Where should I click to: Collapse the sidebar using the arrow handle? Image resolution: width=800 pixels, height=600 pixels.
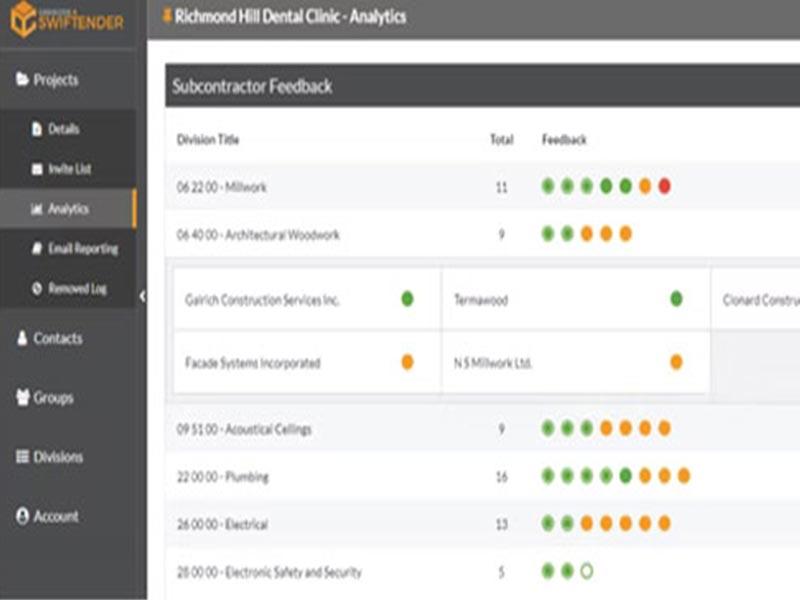[142, 296]
